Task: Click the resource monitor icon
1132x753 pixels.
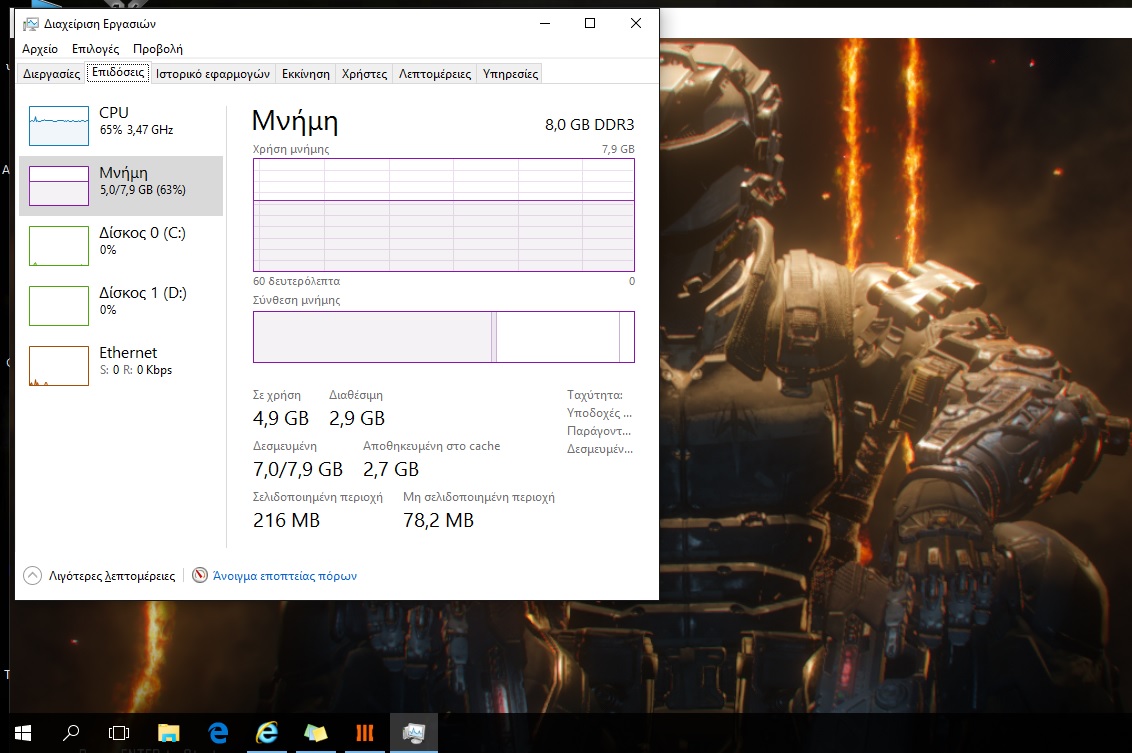Action: (x=200, y=575)
